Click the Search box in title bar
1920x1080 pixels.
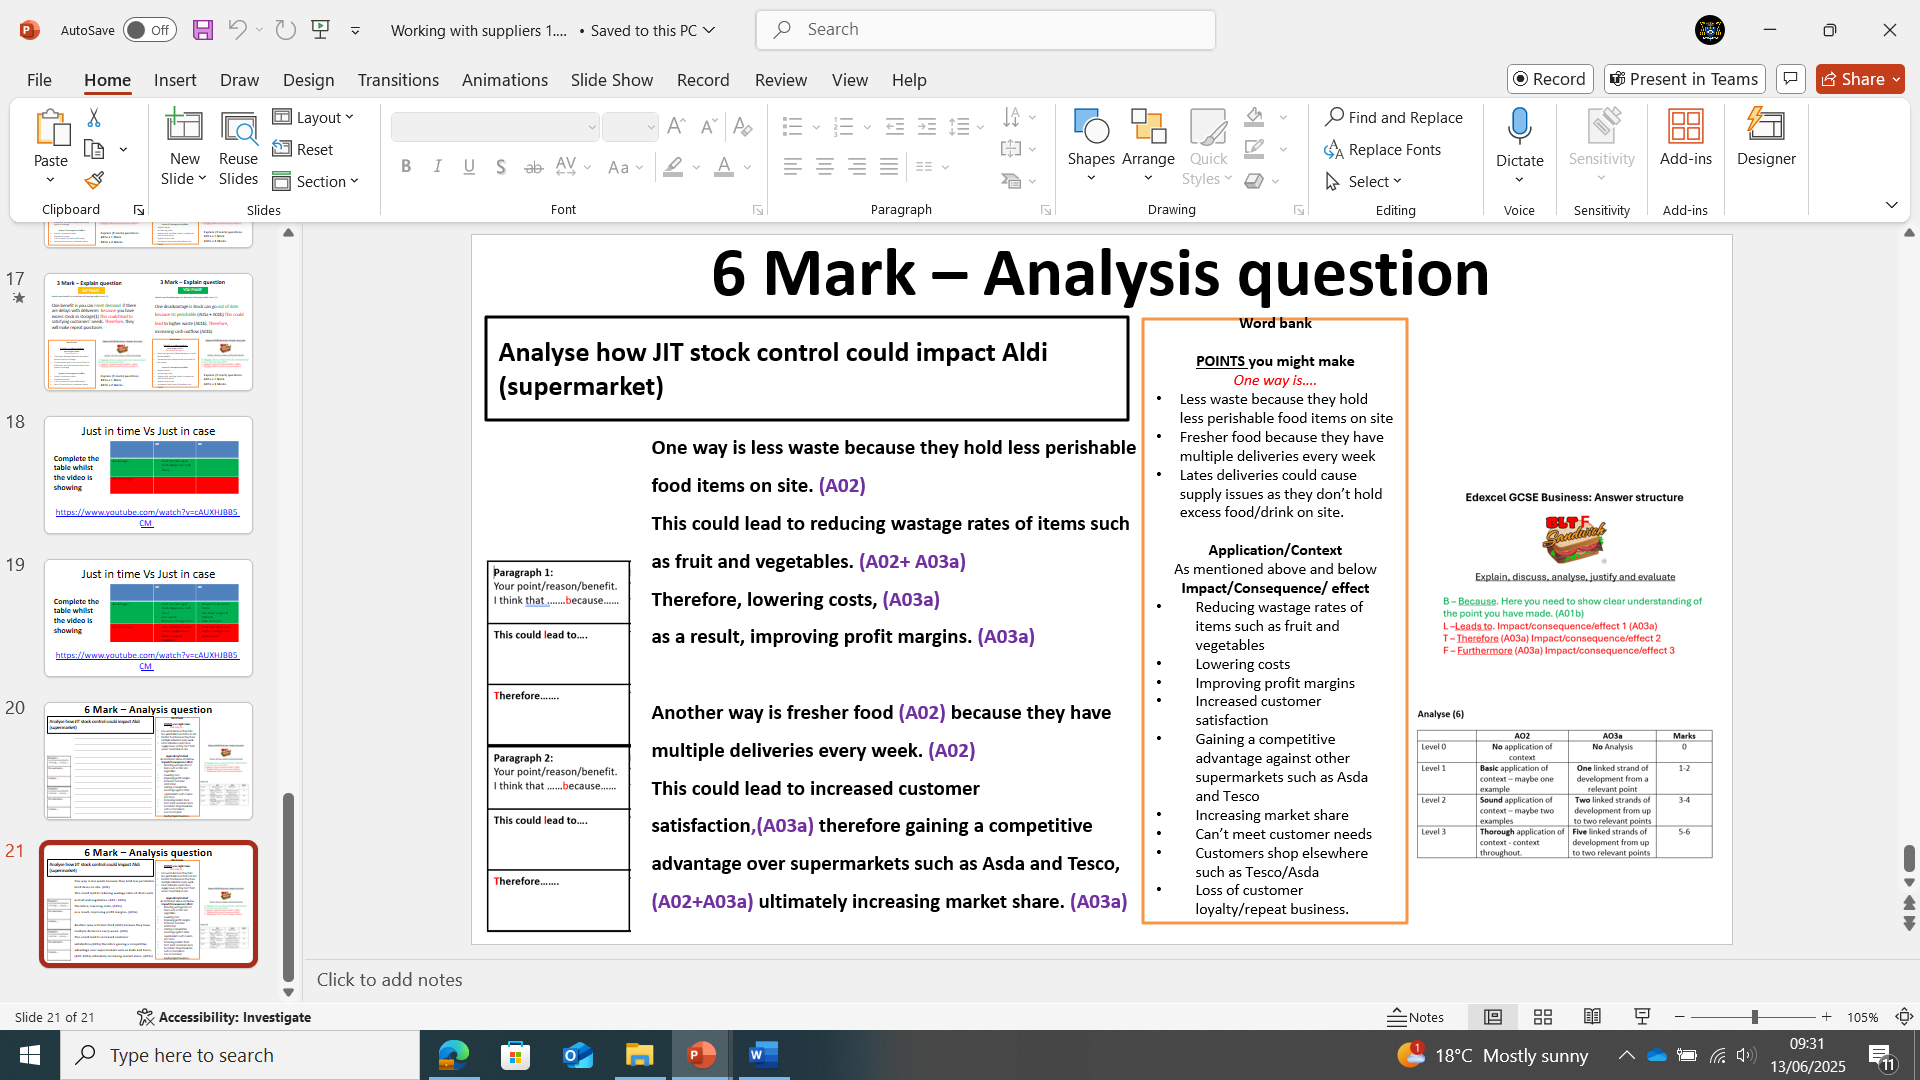click(x=986, y=30)
